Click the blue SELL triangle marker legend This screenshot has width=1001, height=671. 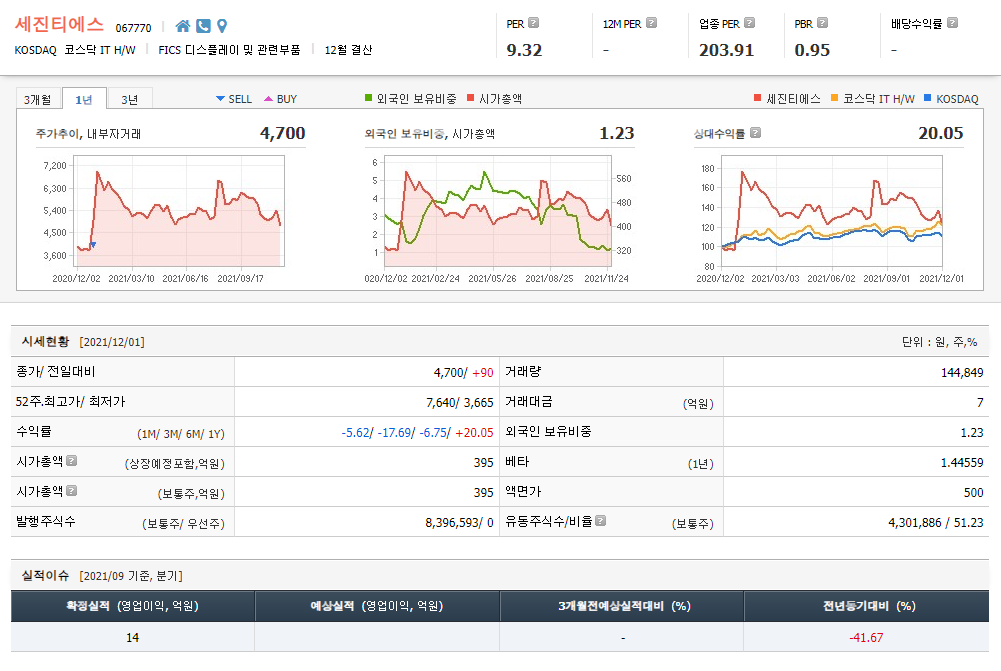pos(220,98)
